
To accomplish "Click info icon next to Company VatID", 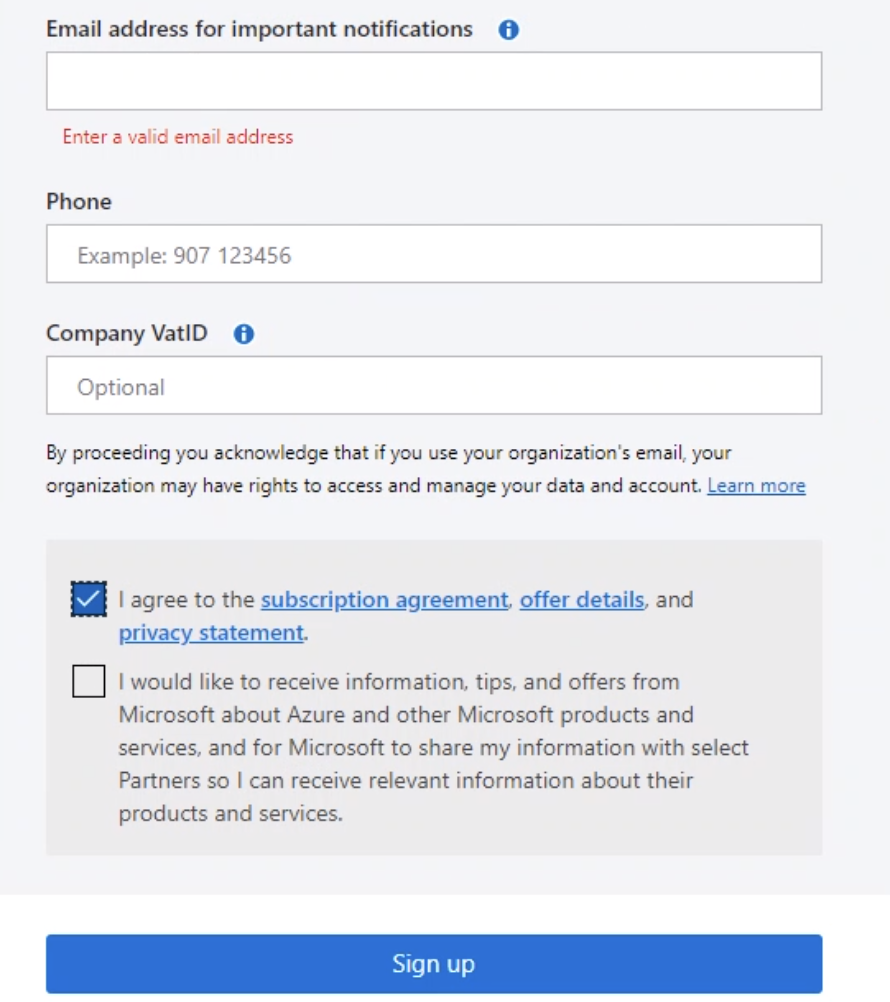I will coord(243,334).
